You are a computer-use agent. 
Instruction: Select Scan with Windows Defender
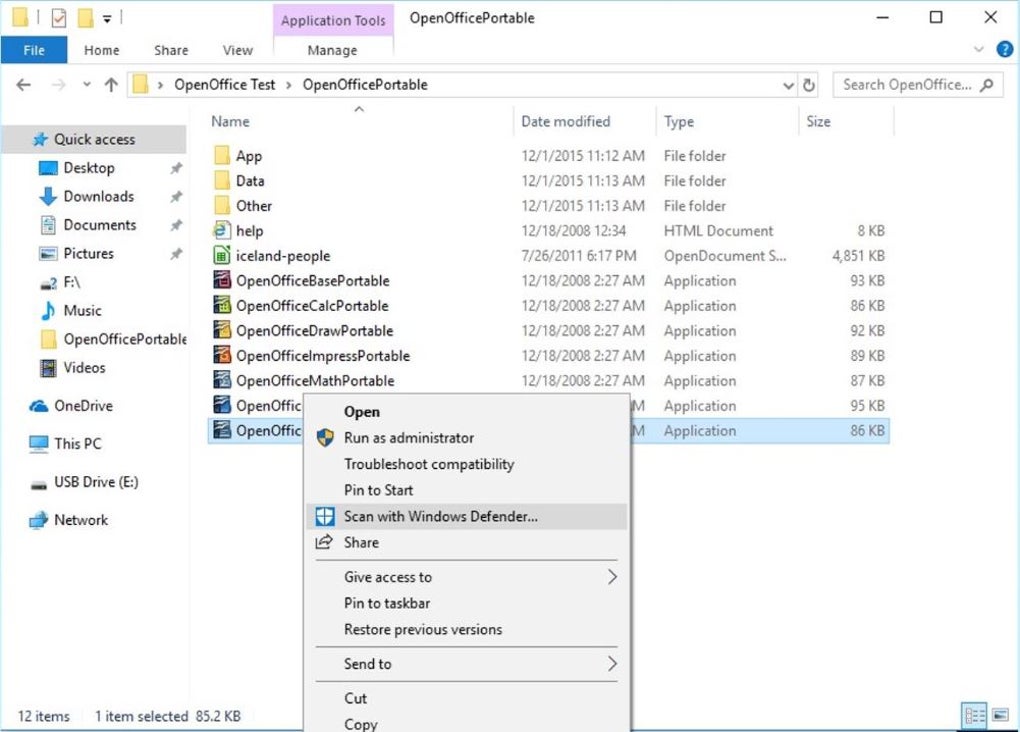point(466,517)
